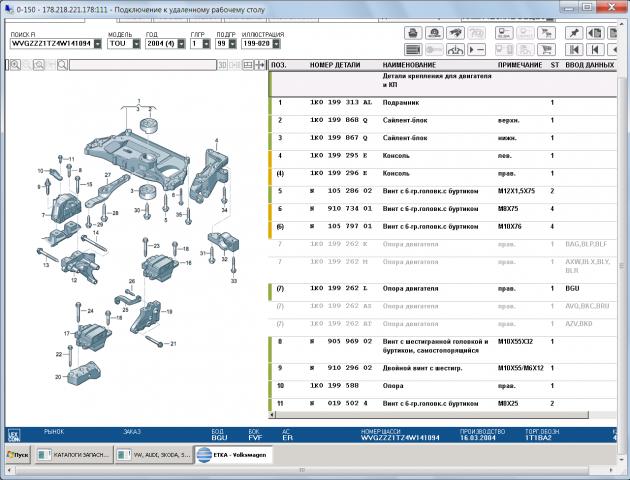The image size is (630, 480).
Task: Click the 3D view icon
Action: point(222,65)
